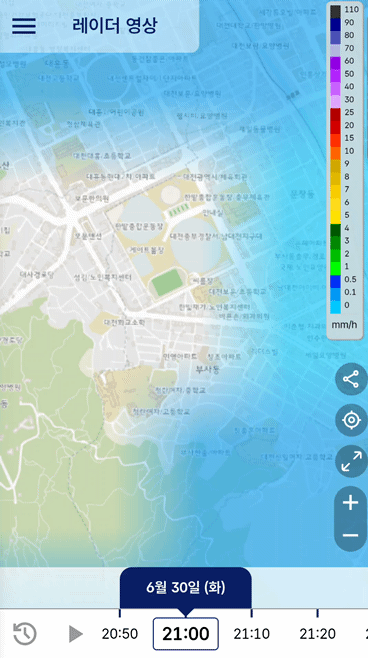Center map on current location
The image size is (368, 658).
pyautogui.click(x=351, y=420)
